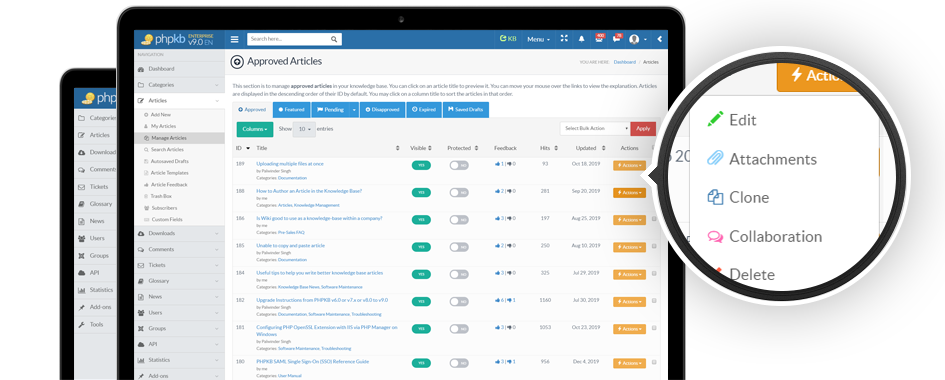Click the search magnifier icon
Screen dimensions: 945x380
[334, 39]
